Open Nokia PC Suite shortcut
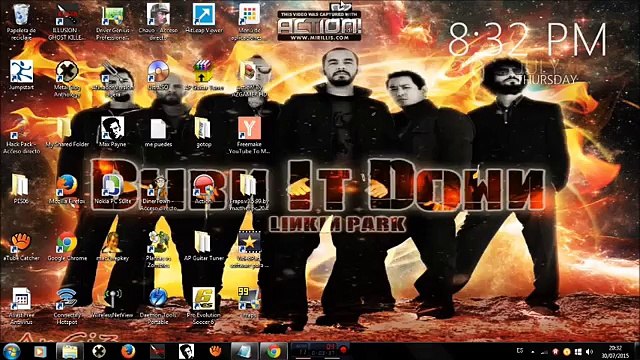This screenshot has height=360, width=640. tap(113, 189)
